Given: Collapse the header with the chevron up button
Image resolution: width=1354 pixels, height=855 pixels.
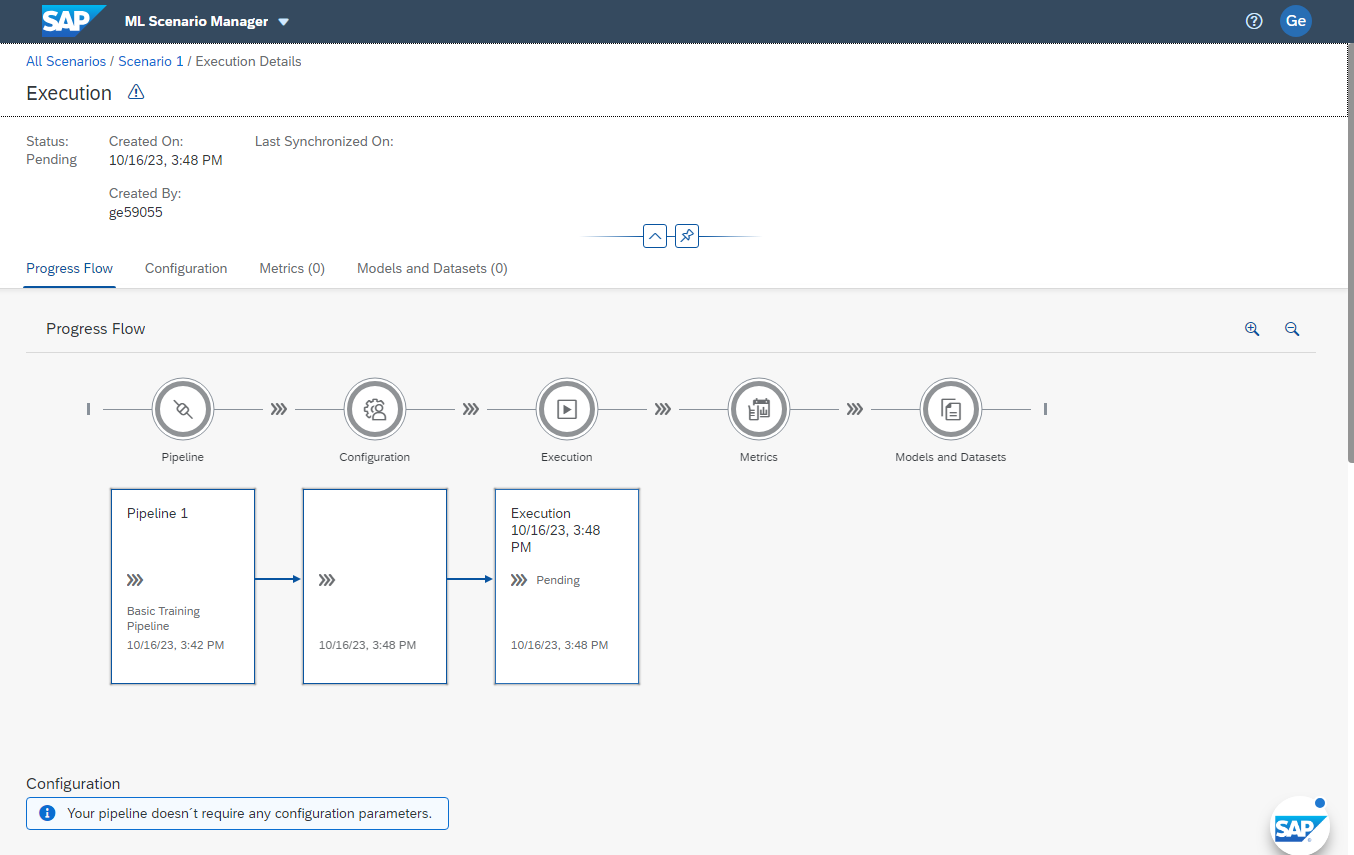Looking at the screenshot, I should tap(655, 236).
